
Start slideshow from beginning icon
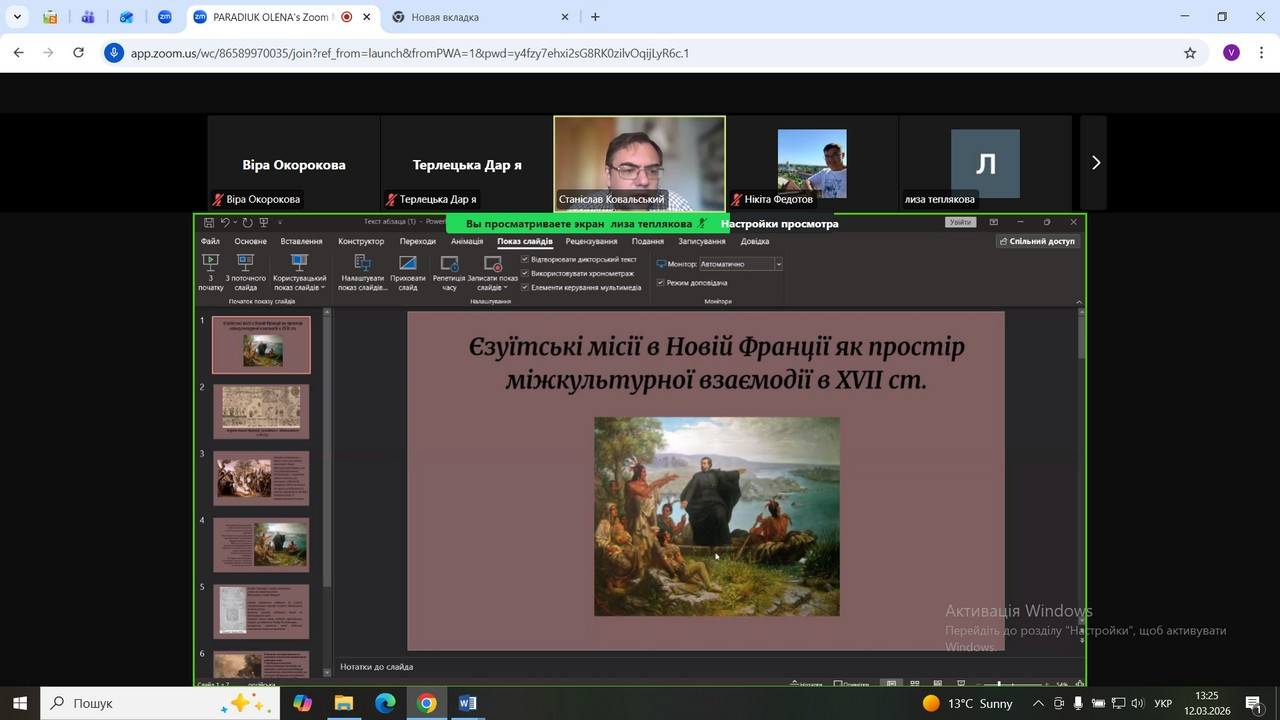210,263
